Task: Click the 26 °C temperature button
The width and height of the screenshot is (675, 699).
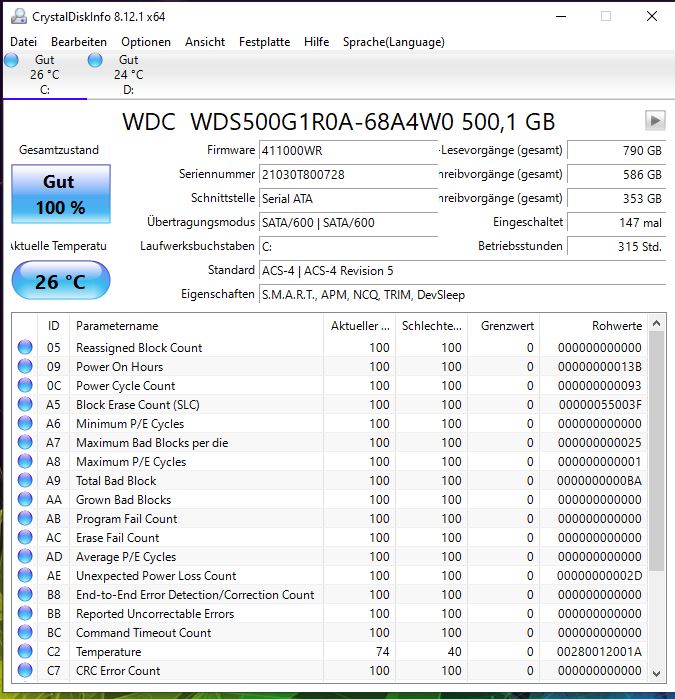Action: pos(61,280)
